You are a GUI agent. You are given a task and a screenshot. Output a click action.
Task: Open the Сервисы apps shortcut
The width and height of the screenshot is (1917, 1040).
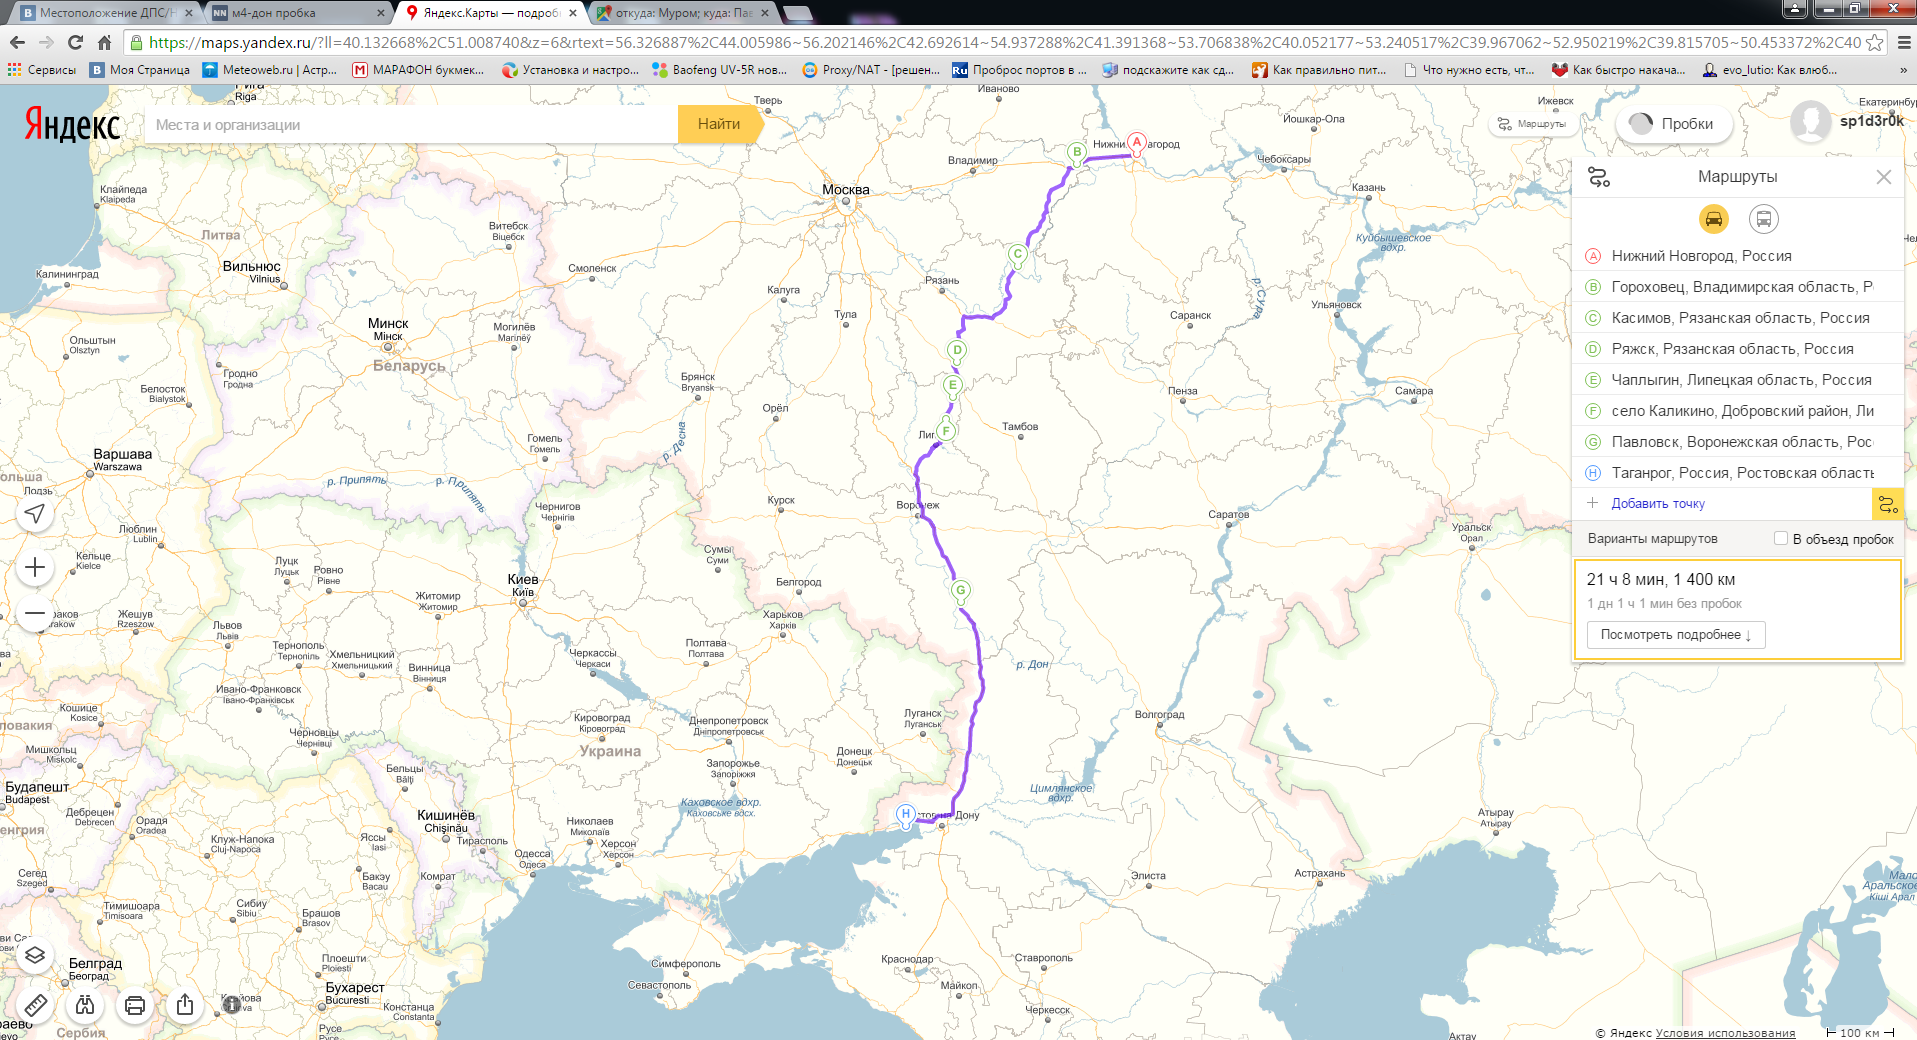42,70
